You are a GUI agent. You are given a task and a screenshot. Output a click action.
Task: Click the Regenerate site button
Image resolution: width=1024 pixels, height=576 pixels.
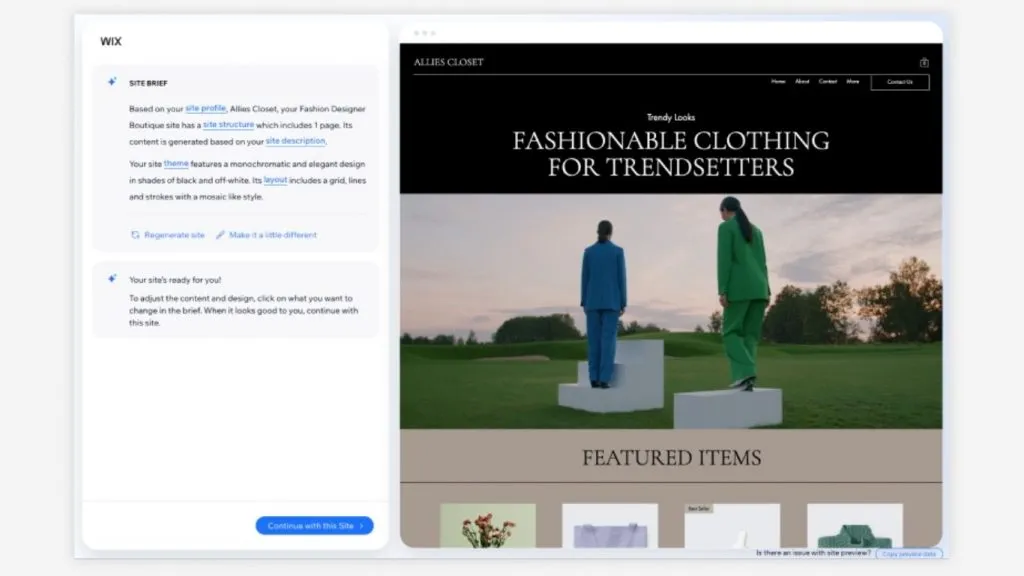pyautogui.click(x=168, y=235)
